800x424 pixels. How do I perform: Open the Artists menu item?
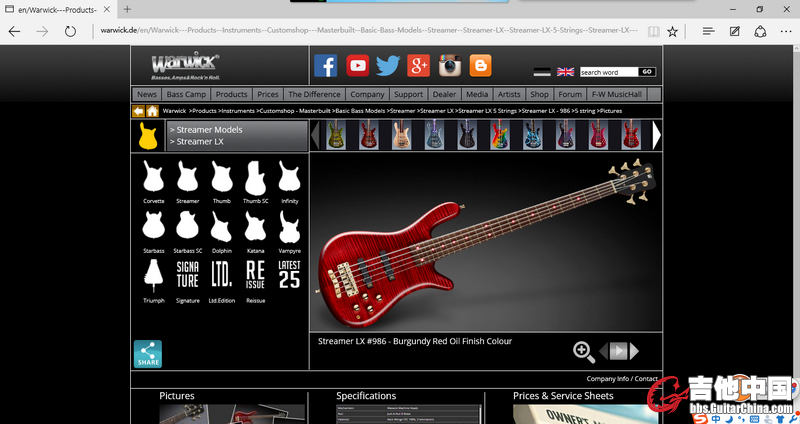(509, 94)
